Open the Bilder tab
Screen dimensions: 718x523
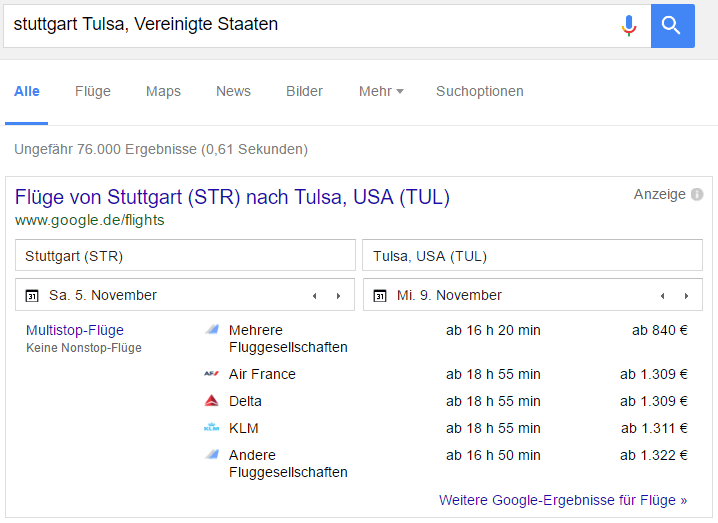[305, 91]
